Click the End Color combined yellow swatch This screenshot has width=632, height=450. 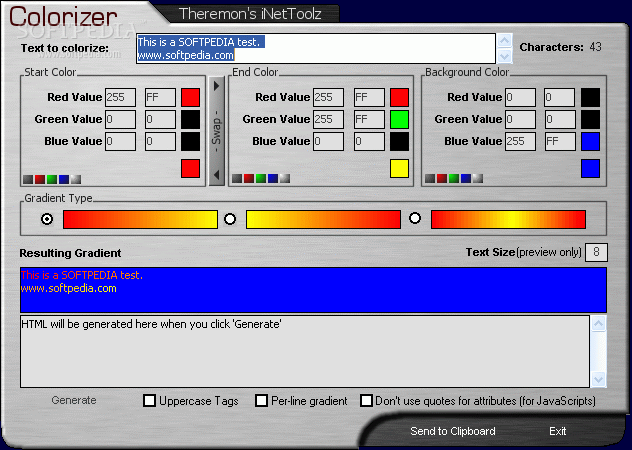(399, 169)
